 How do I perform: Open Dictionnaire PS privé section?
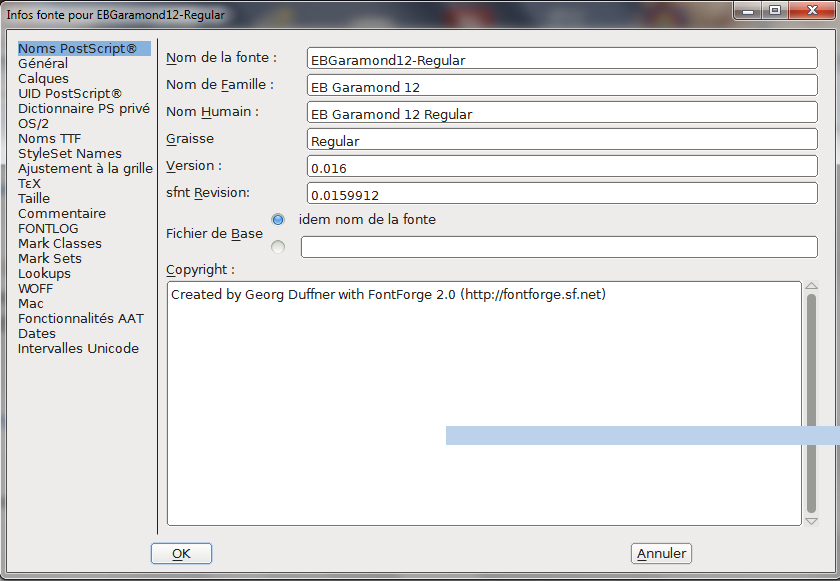tap(84, 109)
